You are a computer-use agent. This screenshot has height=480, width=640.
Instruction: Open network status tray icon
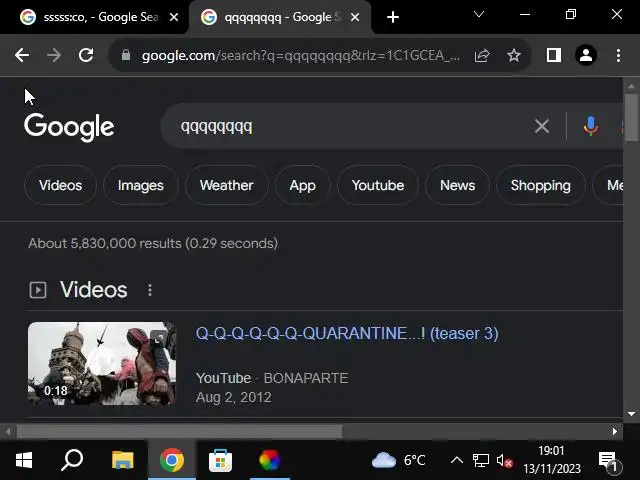pyautogui.click(x=480, y=460)
